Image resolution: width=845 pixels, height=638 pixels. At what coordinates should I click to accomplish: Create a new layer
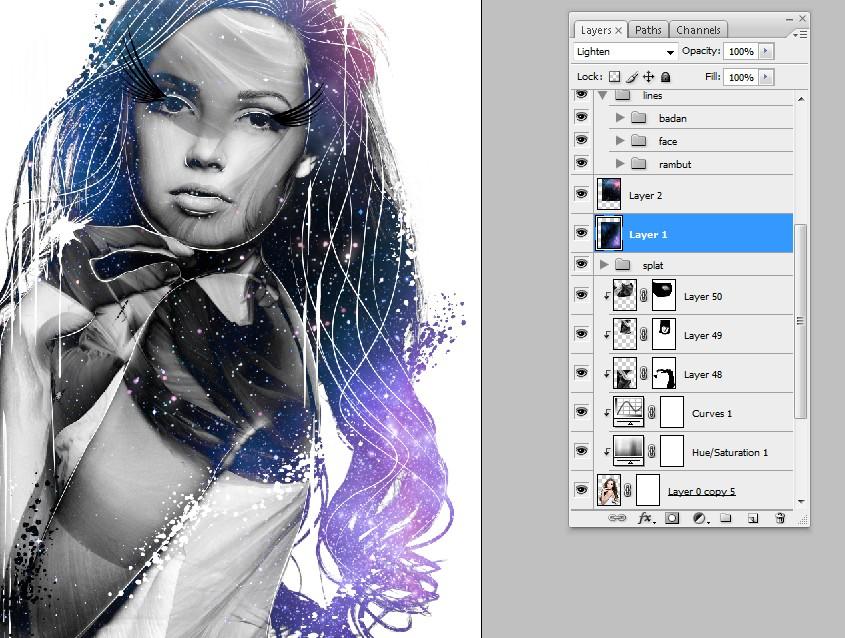coord(753,518)
